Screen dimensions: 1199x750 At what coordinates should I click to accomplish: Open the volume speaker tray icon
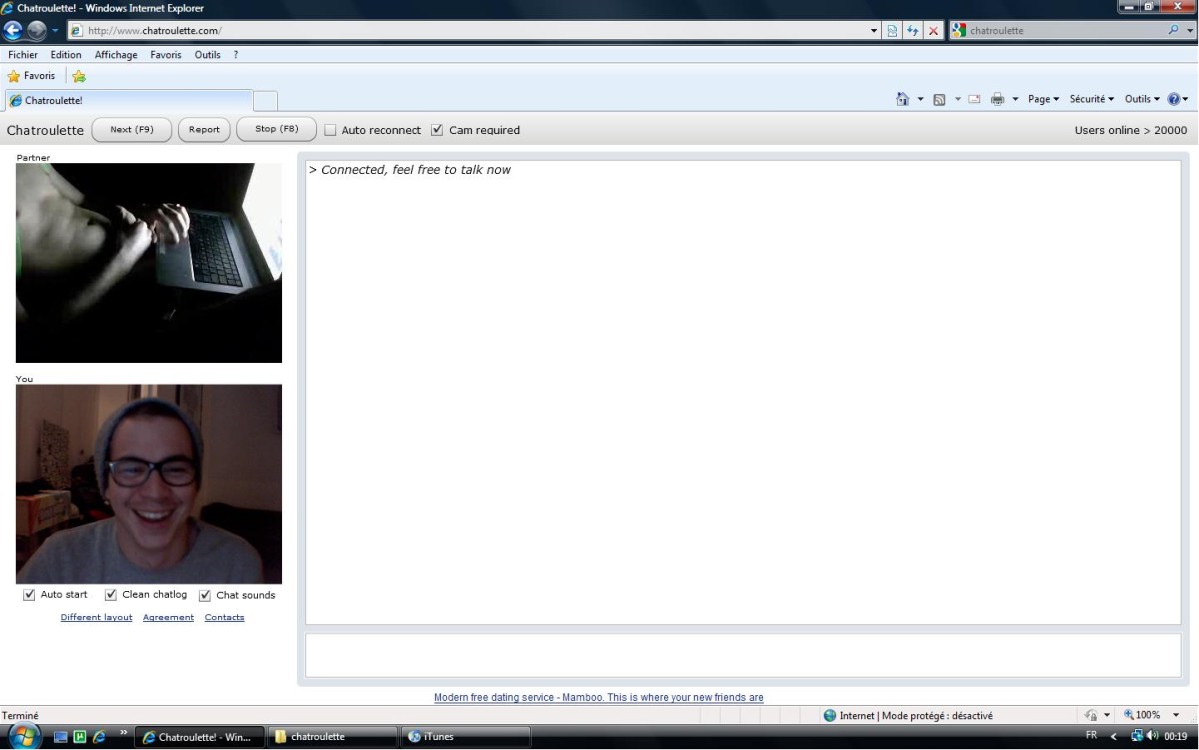pyautogui.click(x=1152, y=735)
